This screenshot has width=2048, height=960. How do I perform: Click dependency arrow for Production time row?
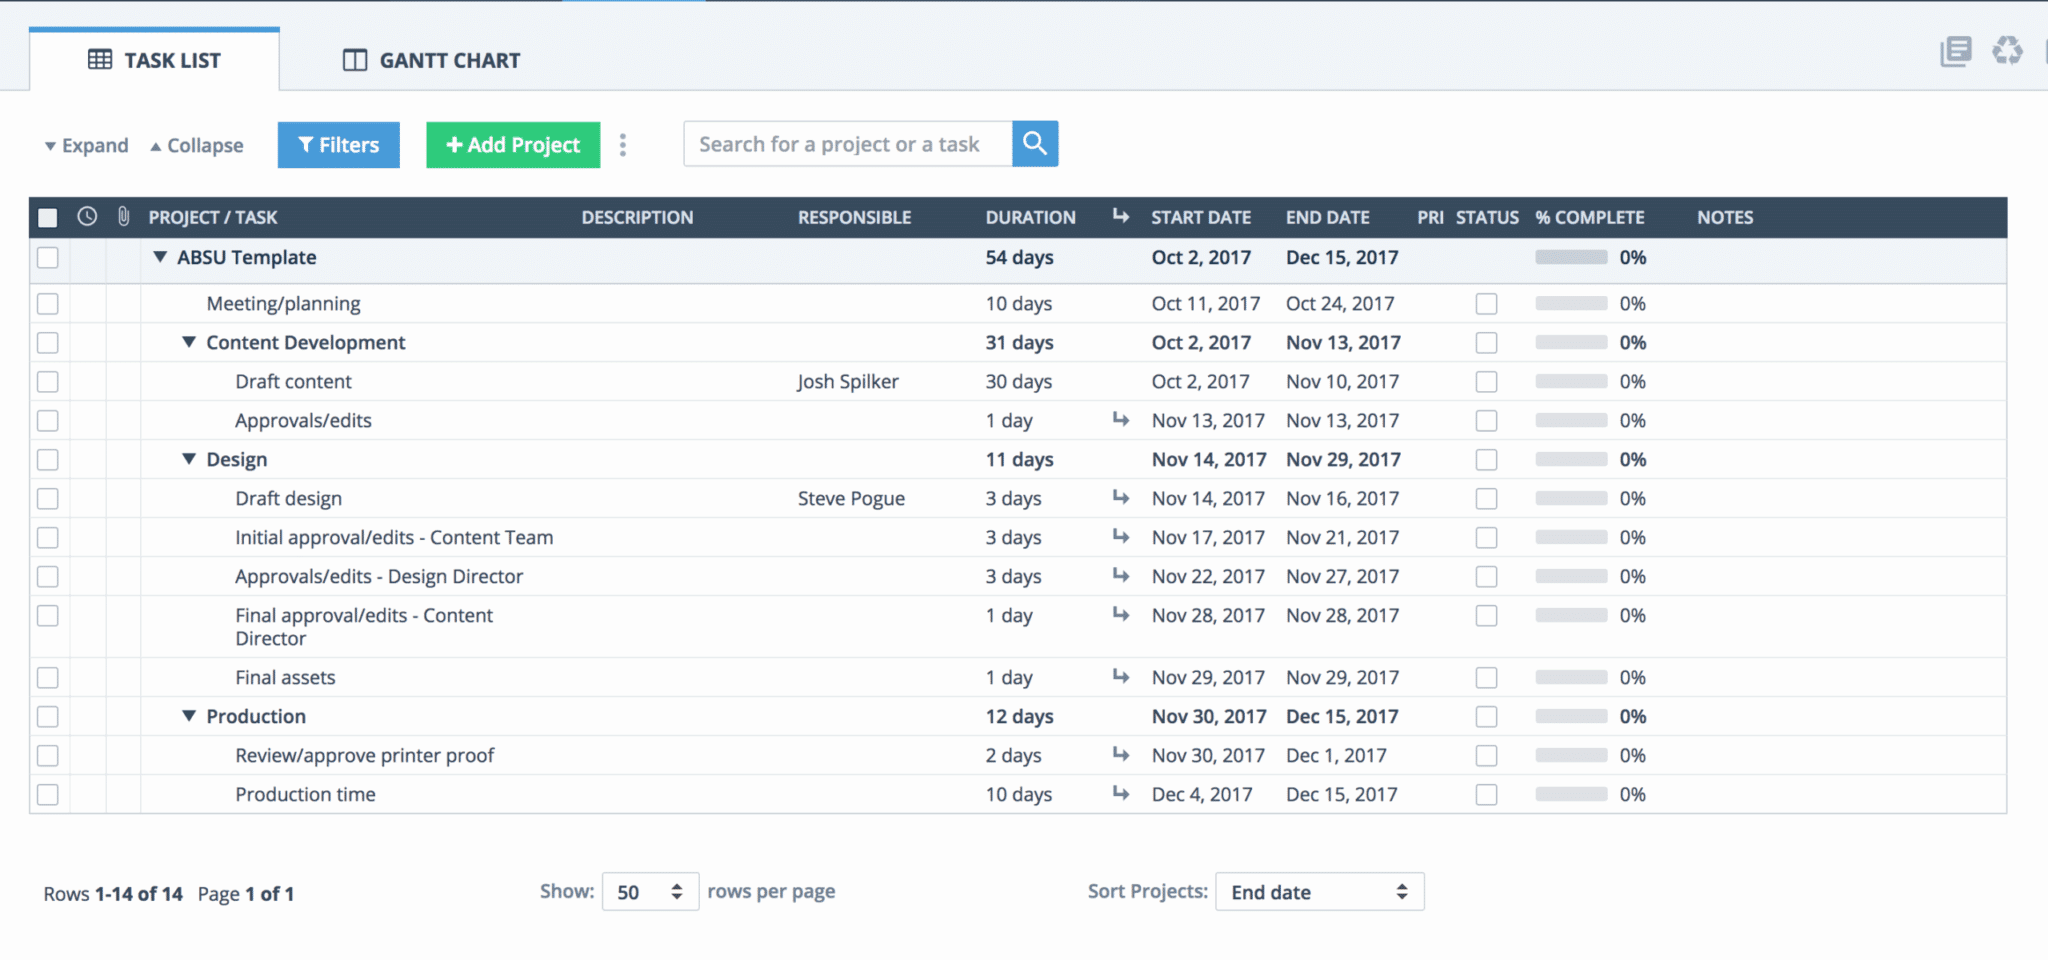click(x=1121, y=793)
